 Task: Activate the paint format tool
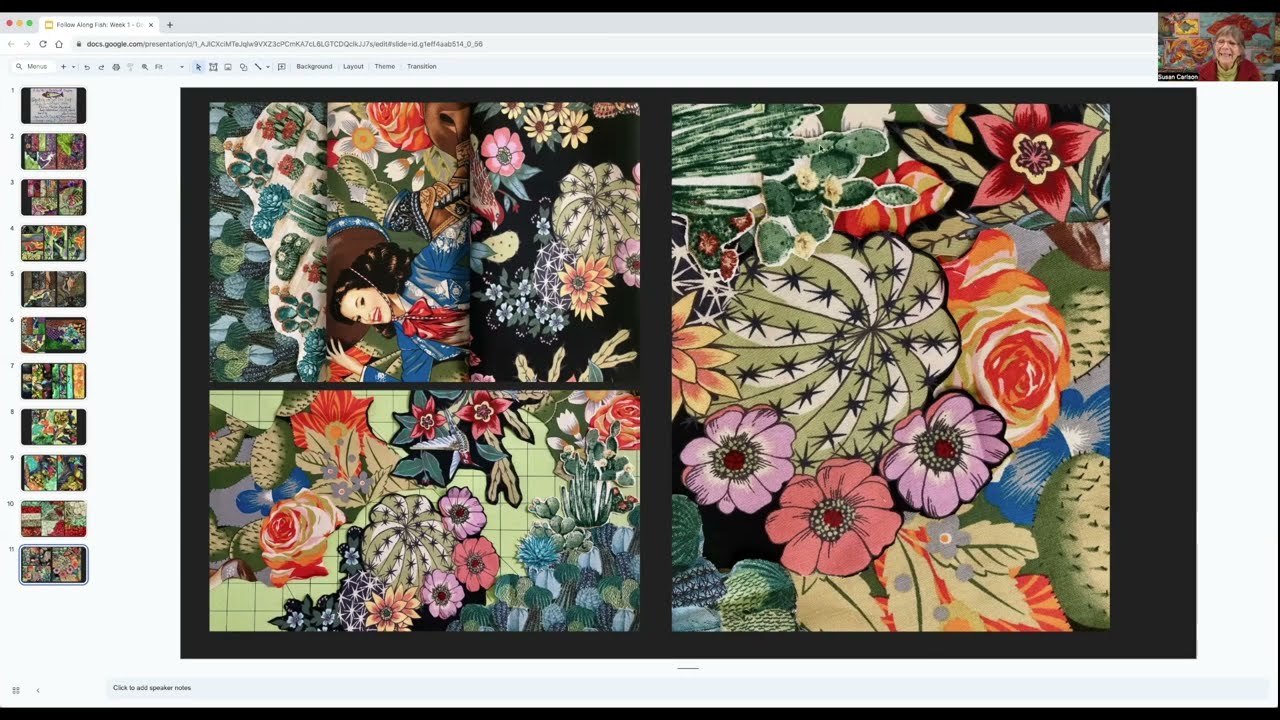(x=130, y=67)
